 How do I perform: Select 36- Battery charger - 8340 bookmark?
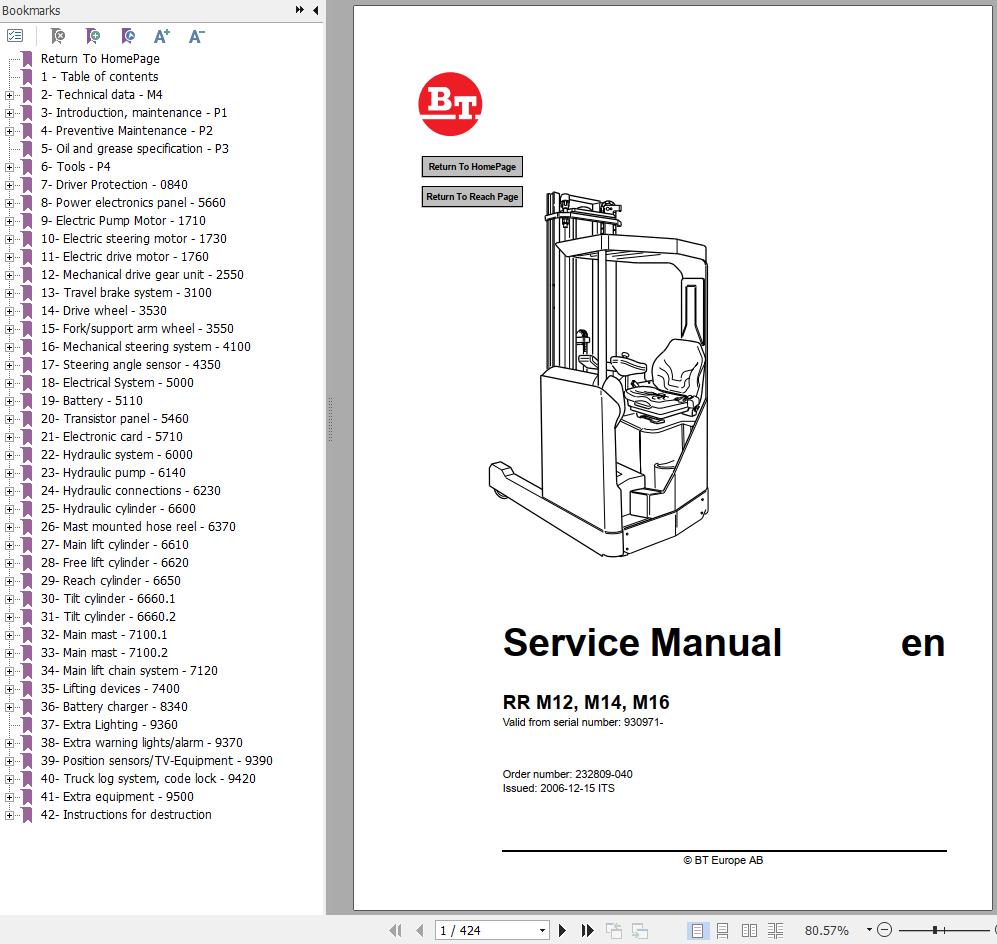tap(114, 707)
